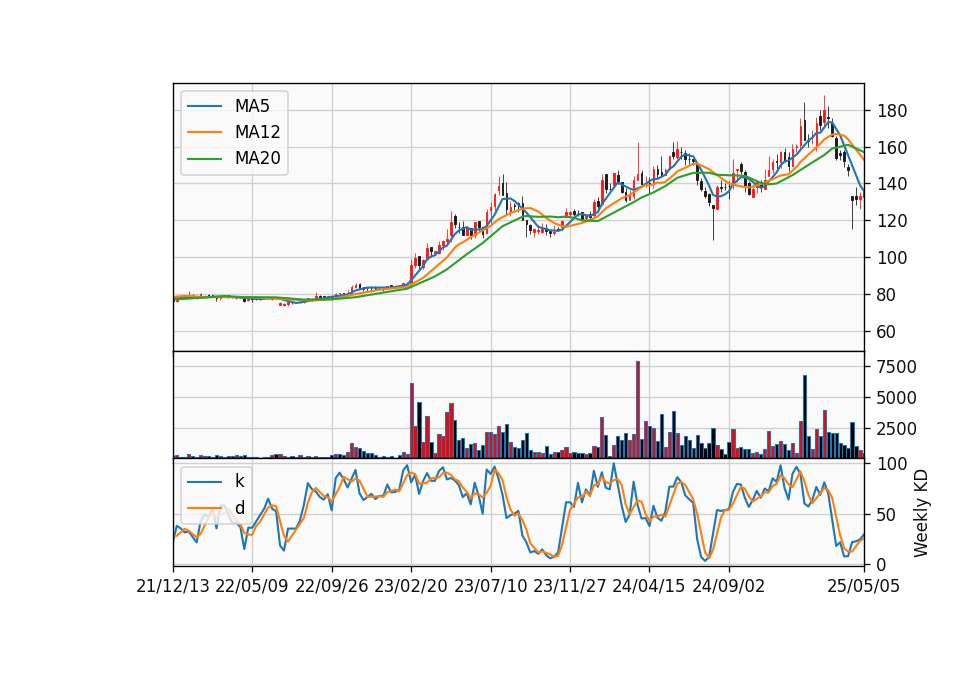Viewport: 960px width, 690px height.
Task: Click the 22/09/26 date tick label
Action: tap(332, 586)
